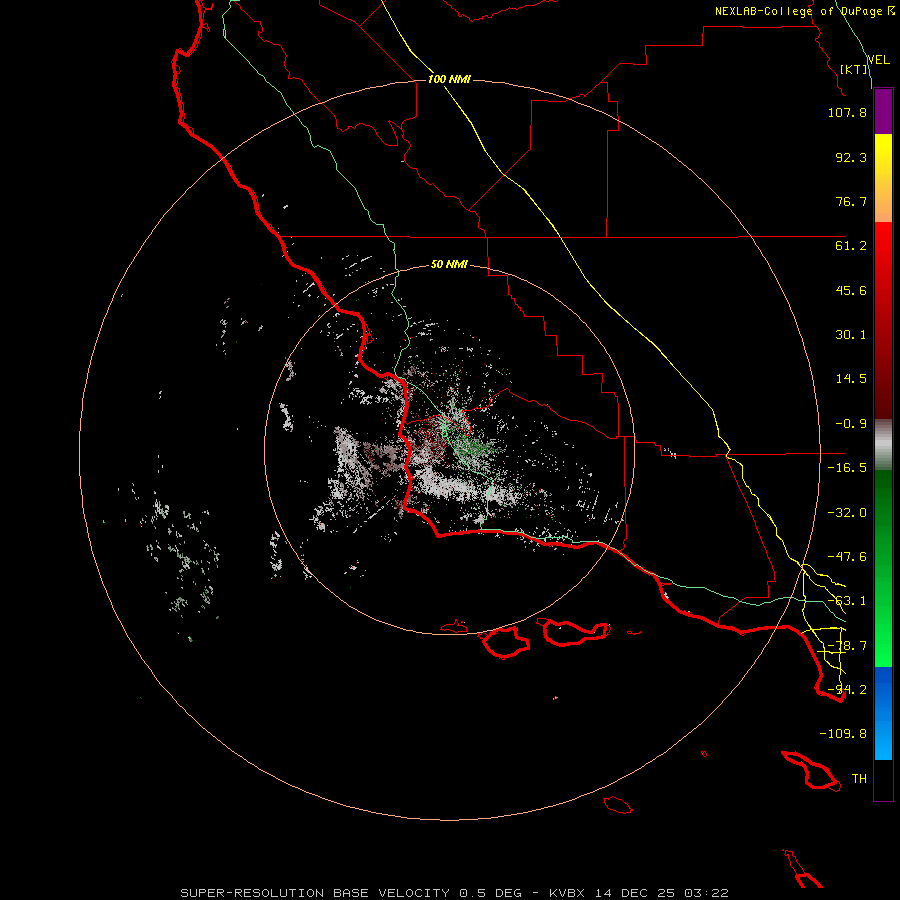Viewport: 900px width, 900px height.
Task: Click the 107.8 legend value
Action: 847,112
